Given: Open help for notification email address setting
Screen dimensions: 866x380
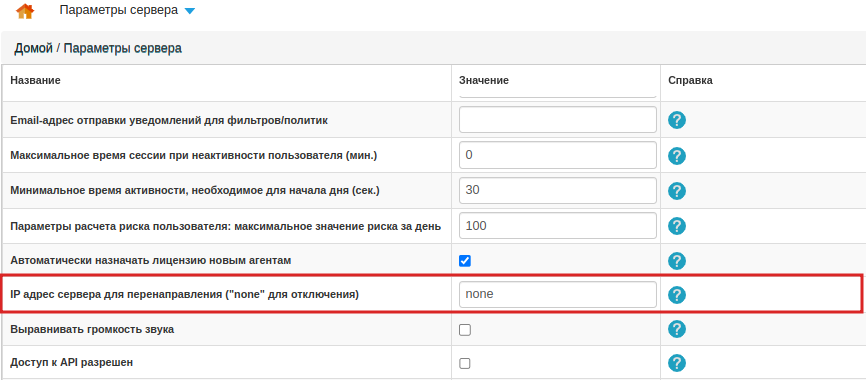Looking at the screenshot, I should 677,120.
